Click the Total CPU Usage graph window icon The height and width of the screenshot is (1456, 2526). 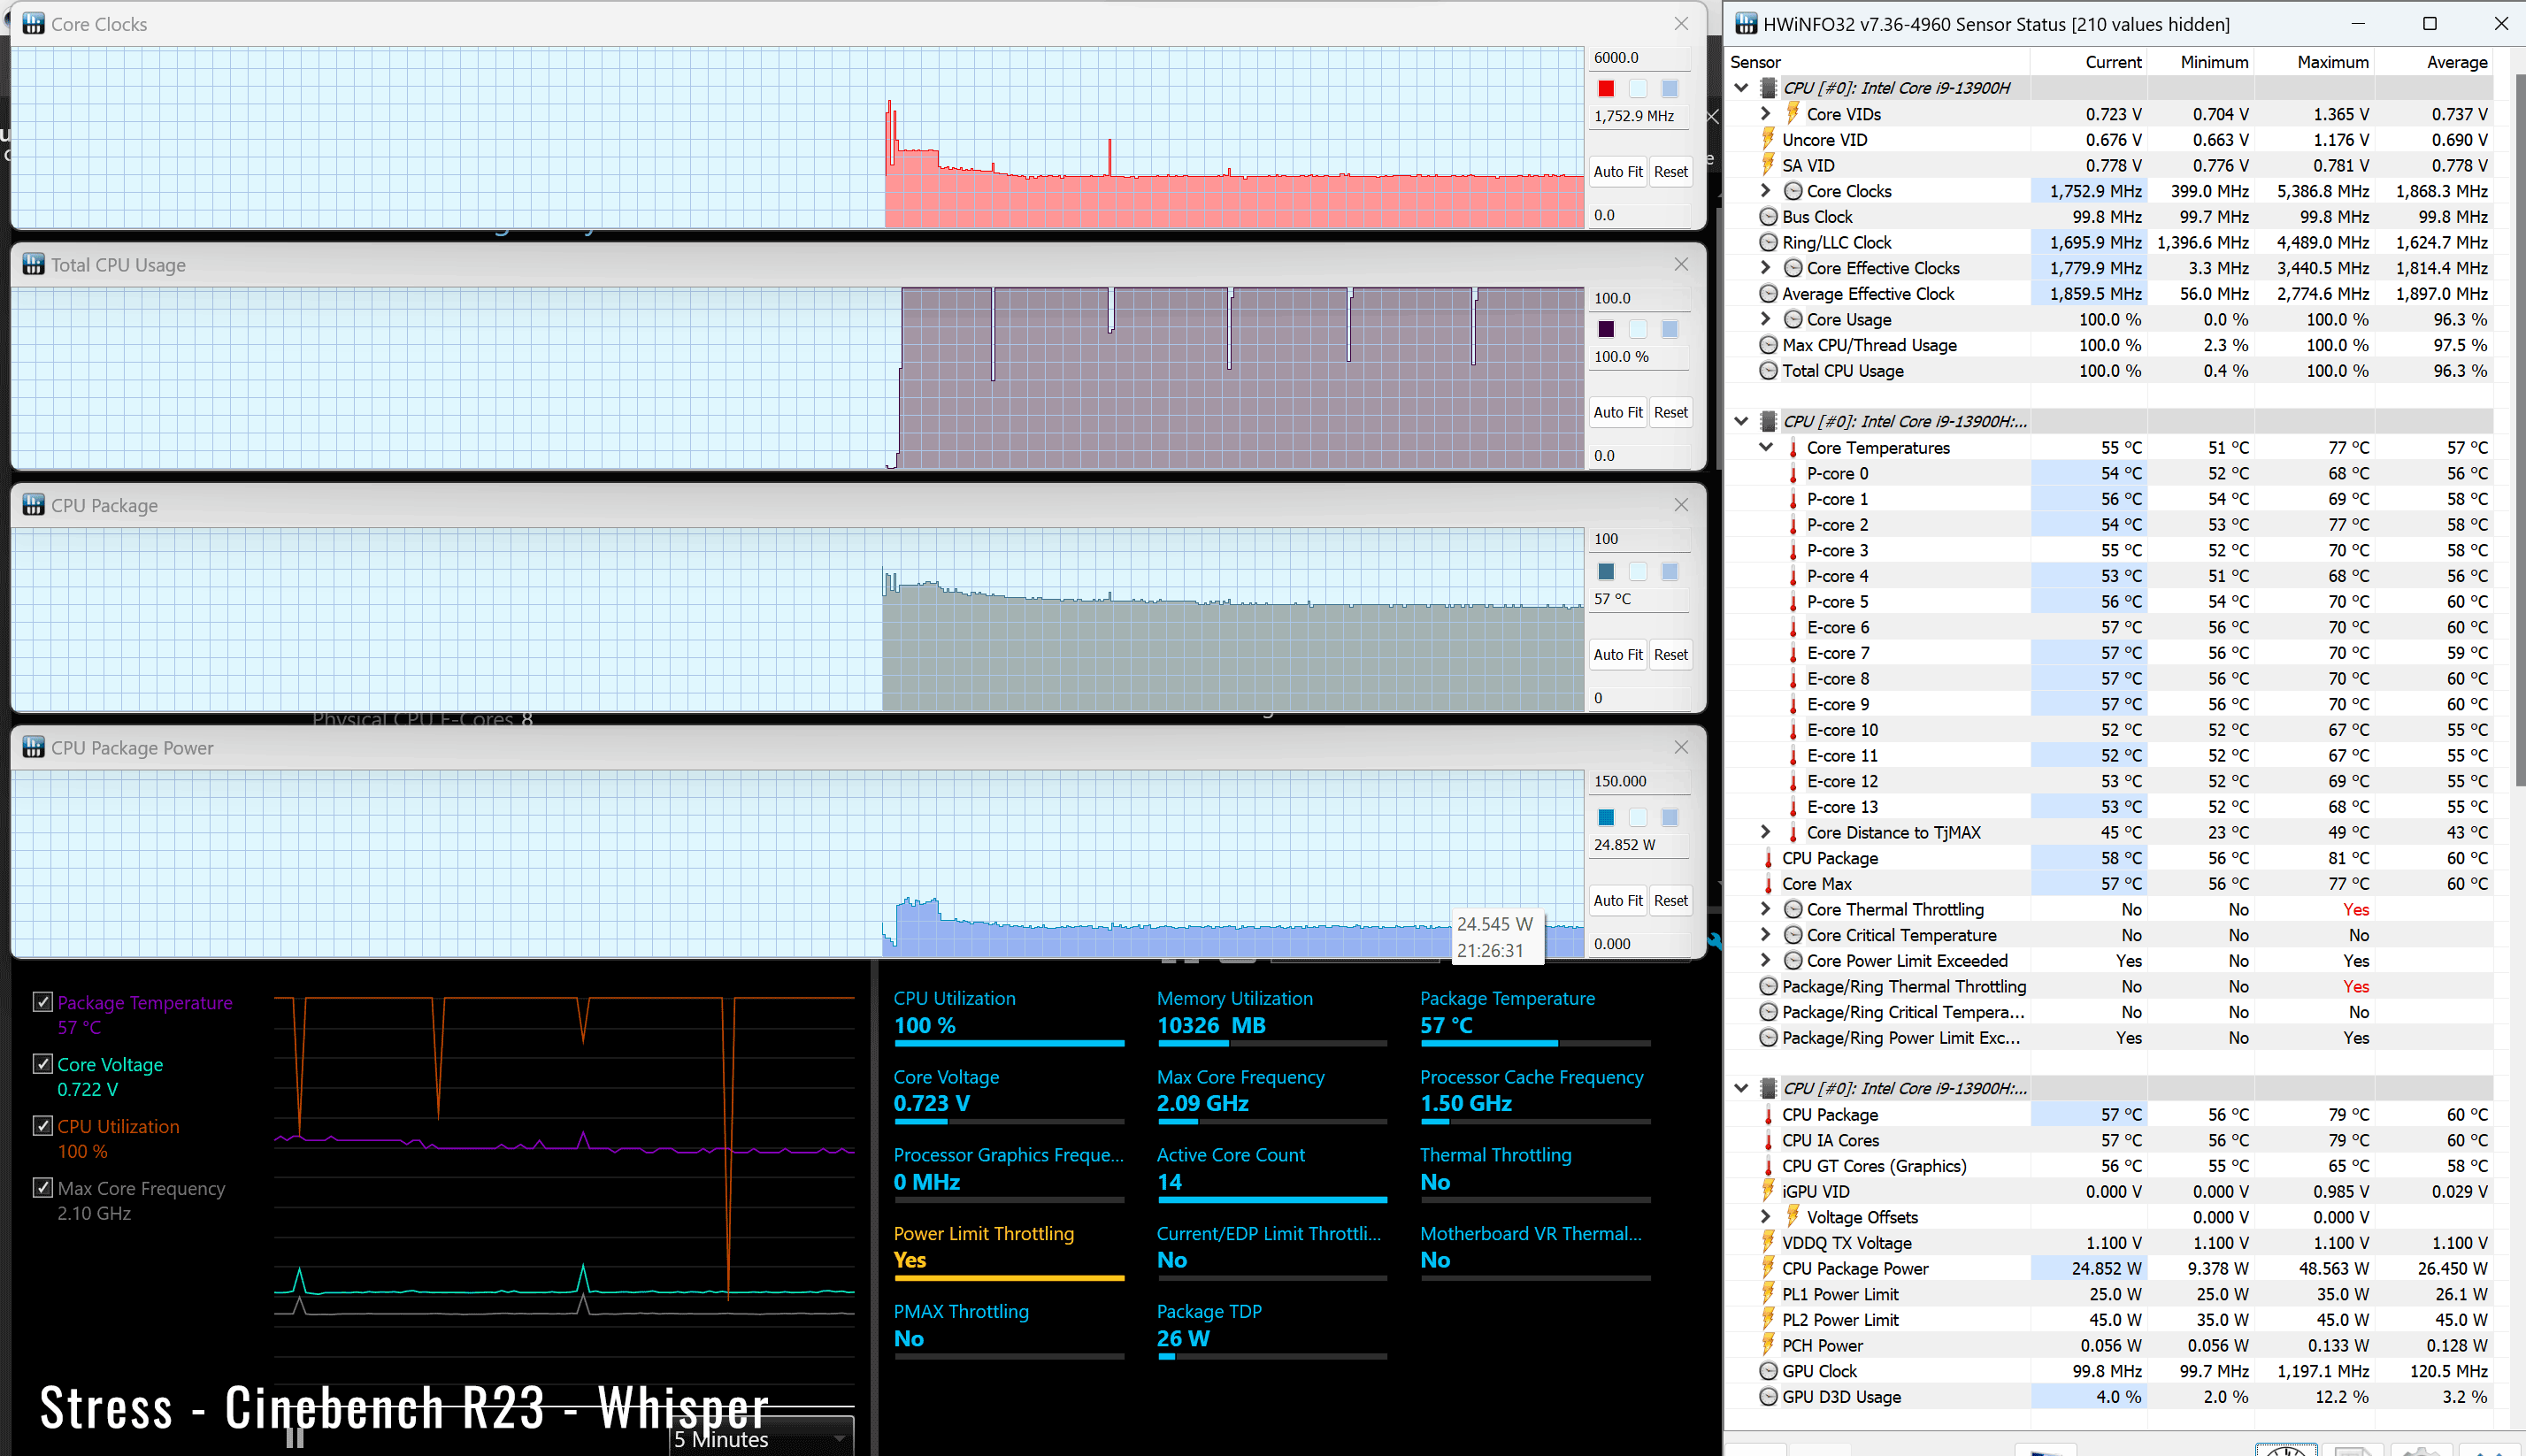(34, 264)
